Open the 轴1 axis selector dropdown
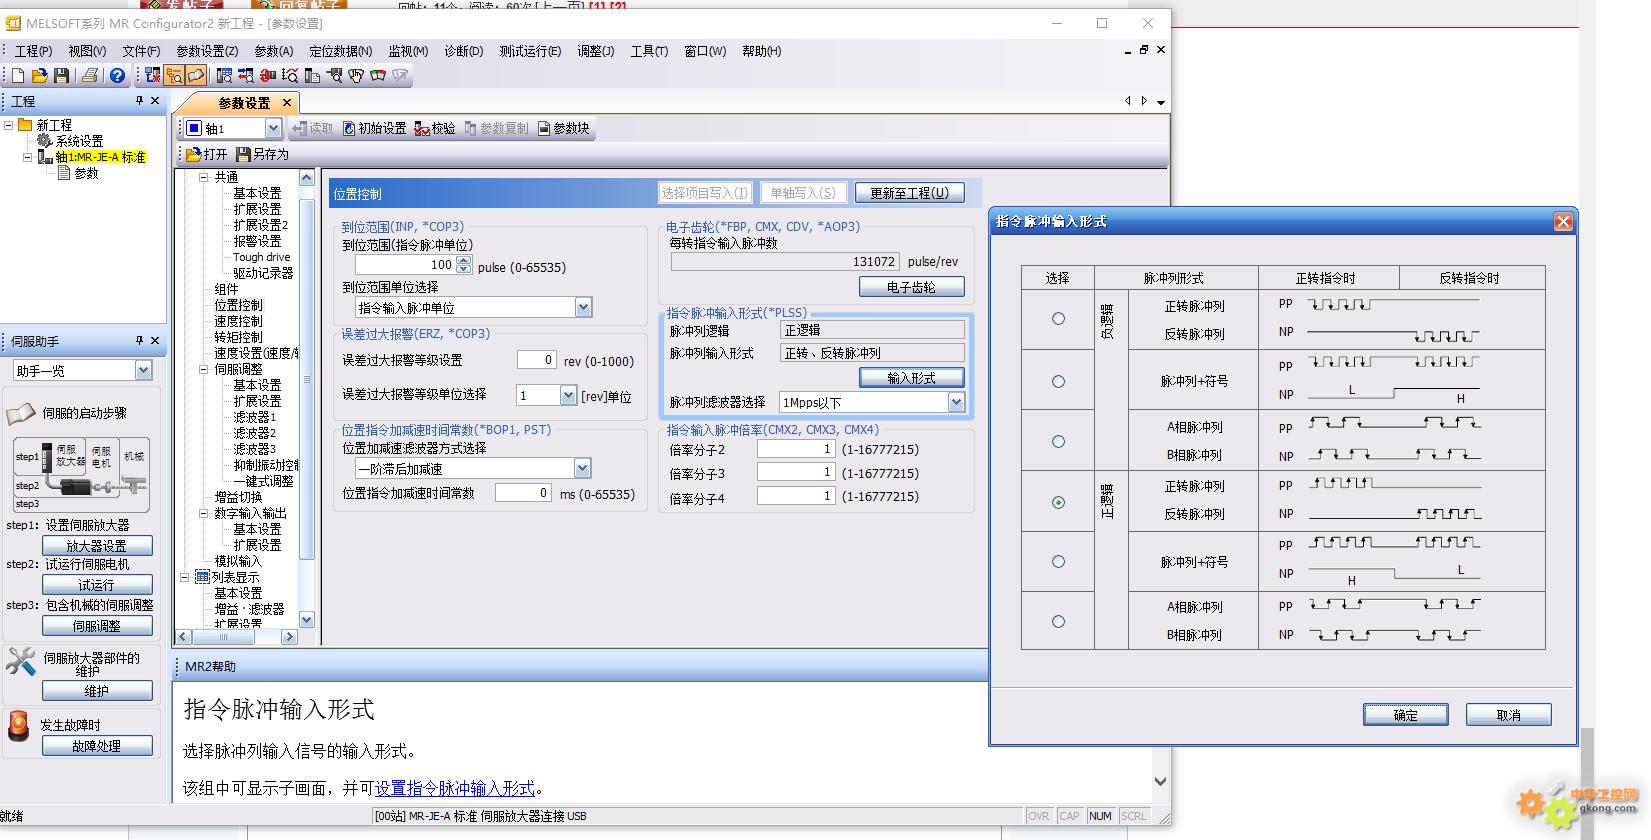The width and height of the screenshot is (1651, 840). pyautogui.click(x=273, y=128)
